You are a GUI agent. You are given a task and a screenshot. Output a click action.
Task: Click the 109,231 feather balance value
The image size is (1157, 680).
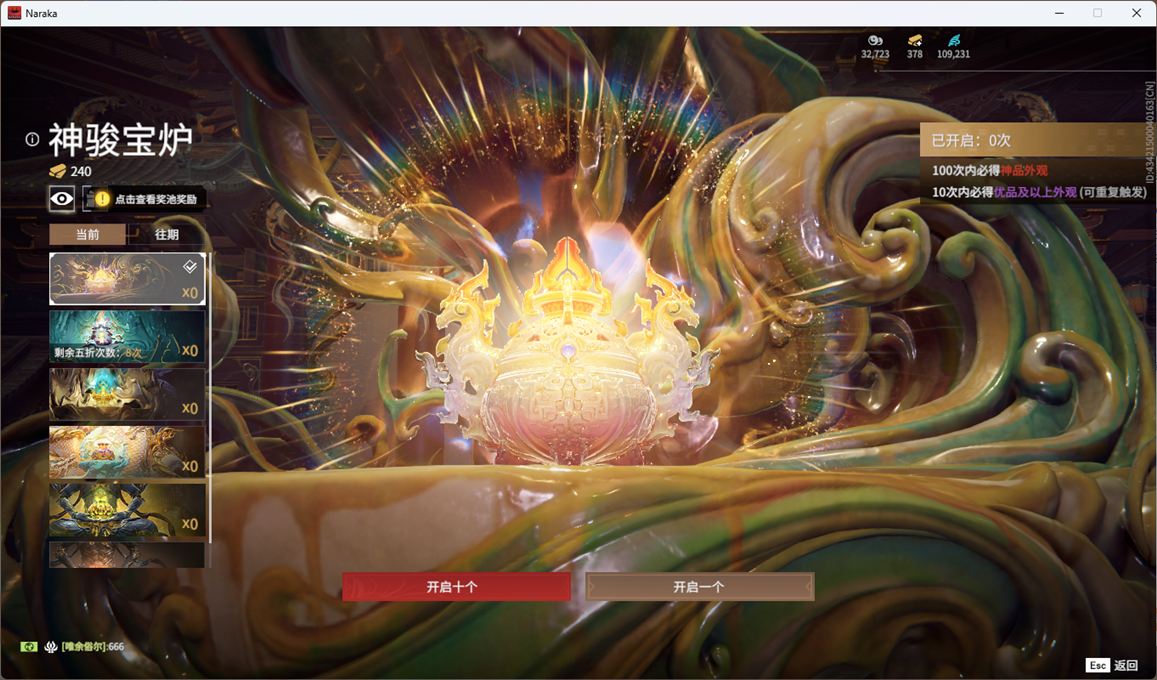coord(953,54)
